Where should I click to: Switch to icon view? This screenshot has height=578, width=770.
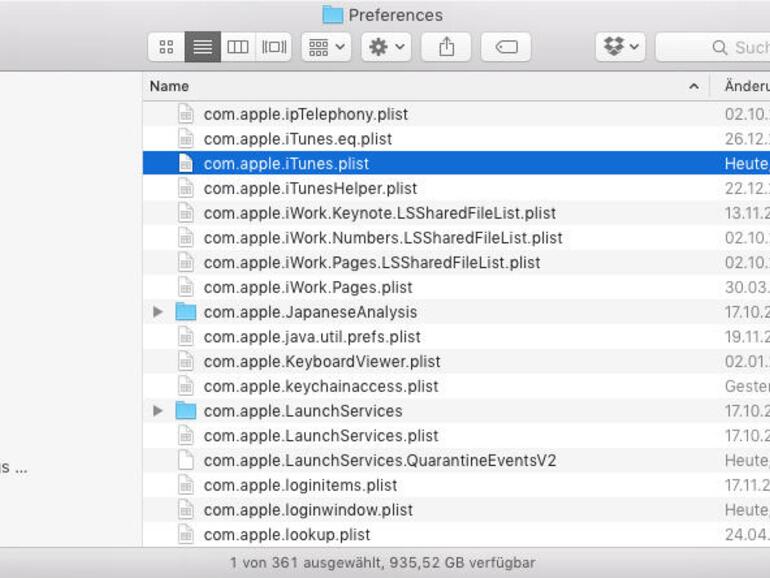(x=166, y=47)
